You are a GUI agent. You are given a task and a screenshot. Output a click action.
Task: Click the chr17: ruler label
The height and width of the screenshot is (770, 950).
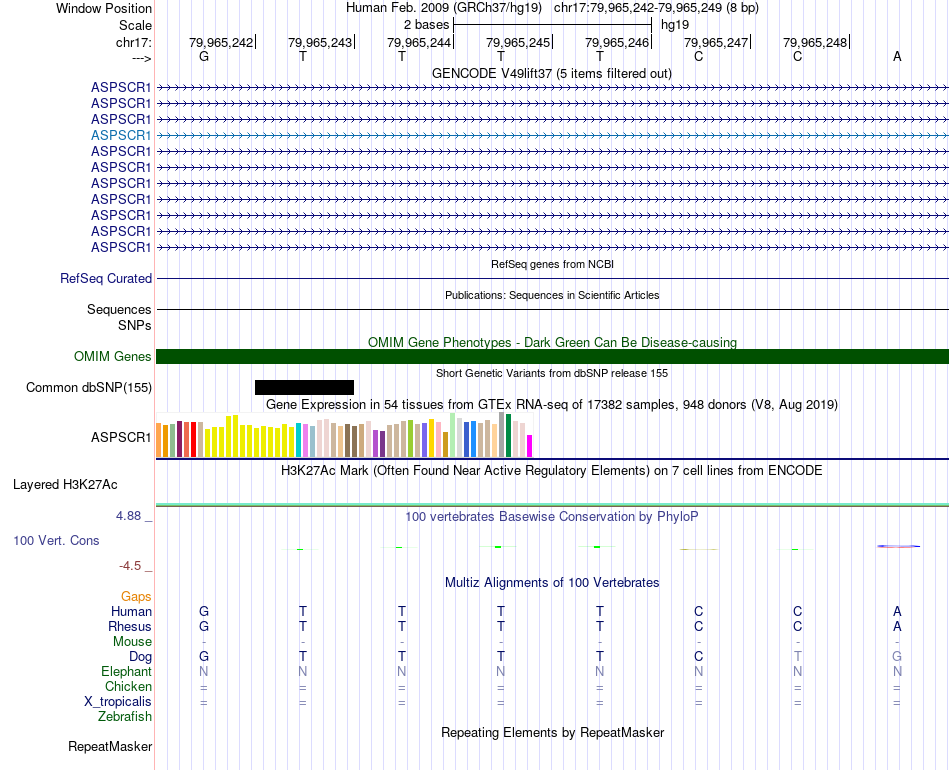(x=133, y=42)
